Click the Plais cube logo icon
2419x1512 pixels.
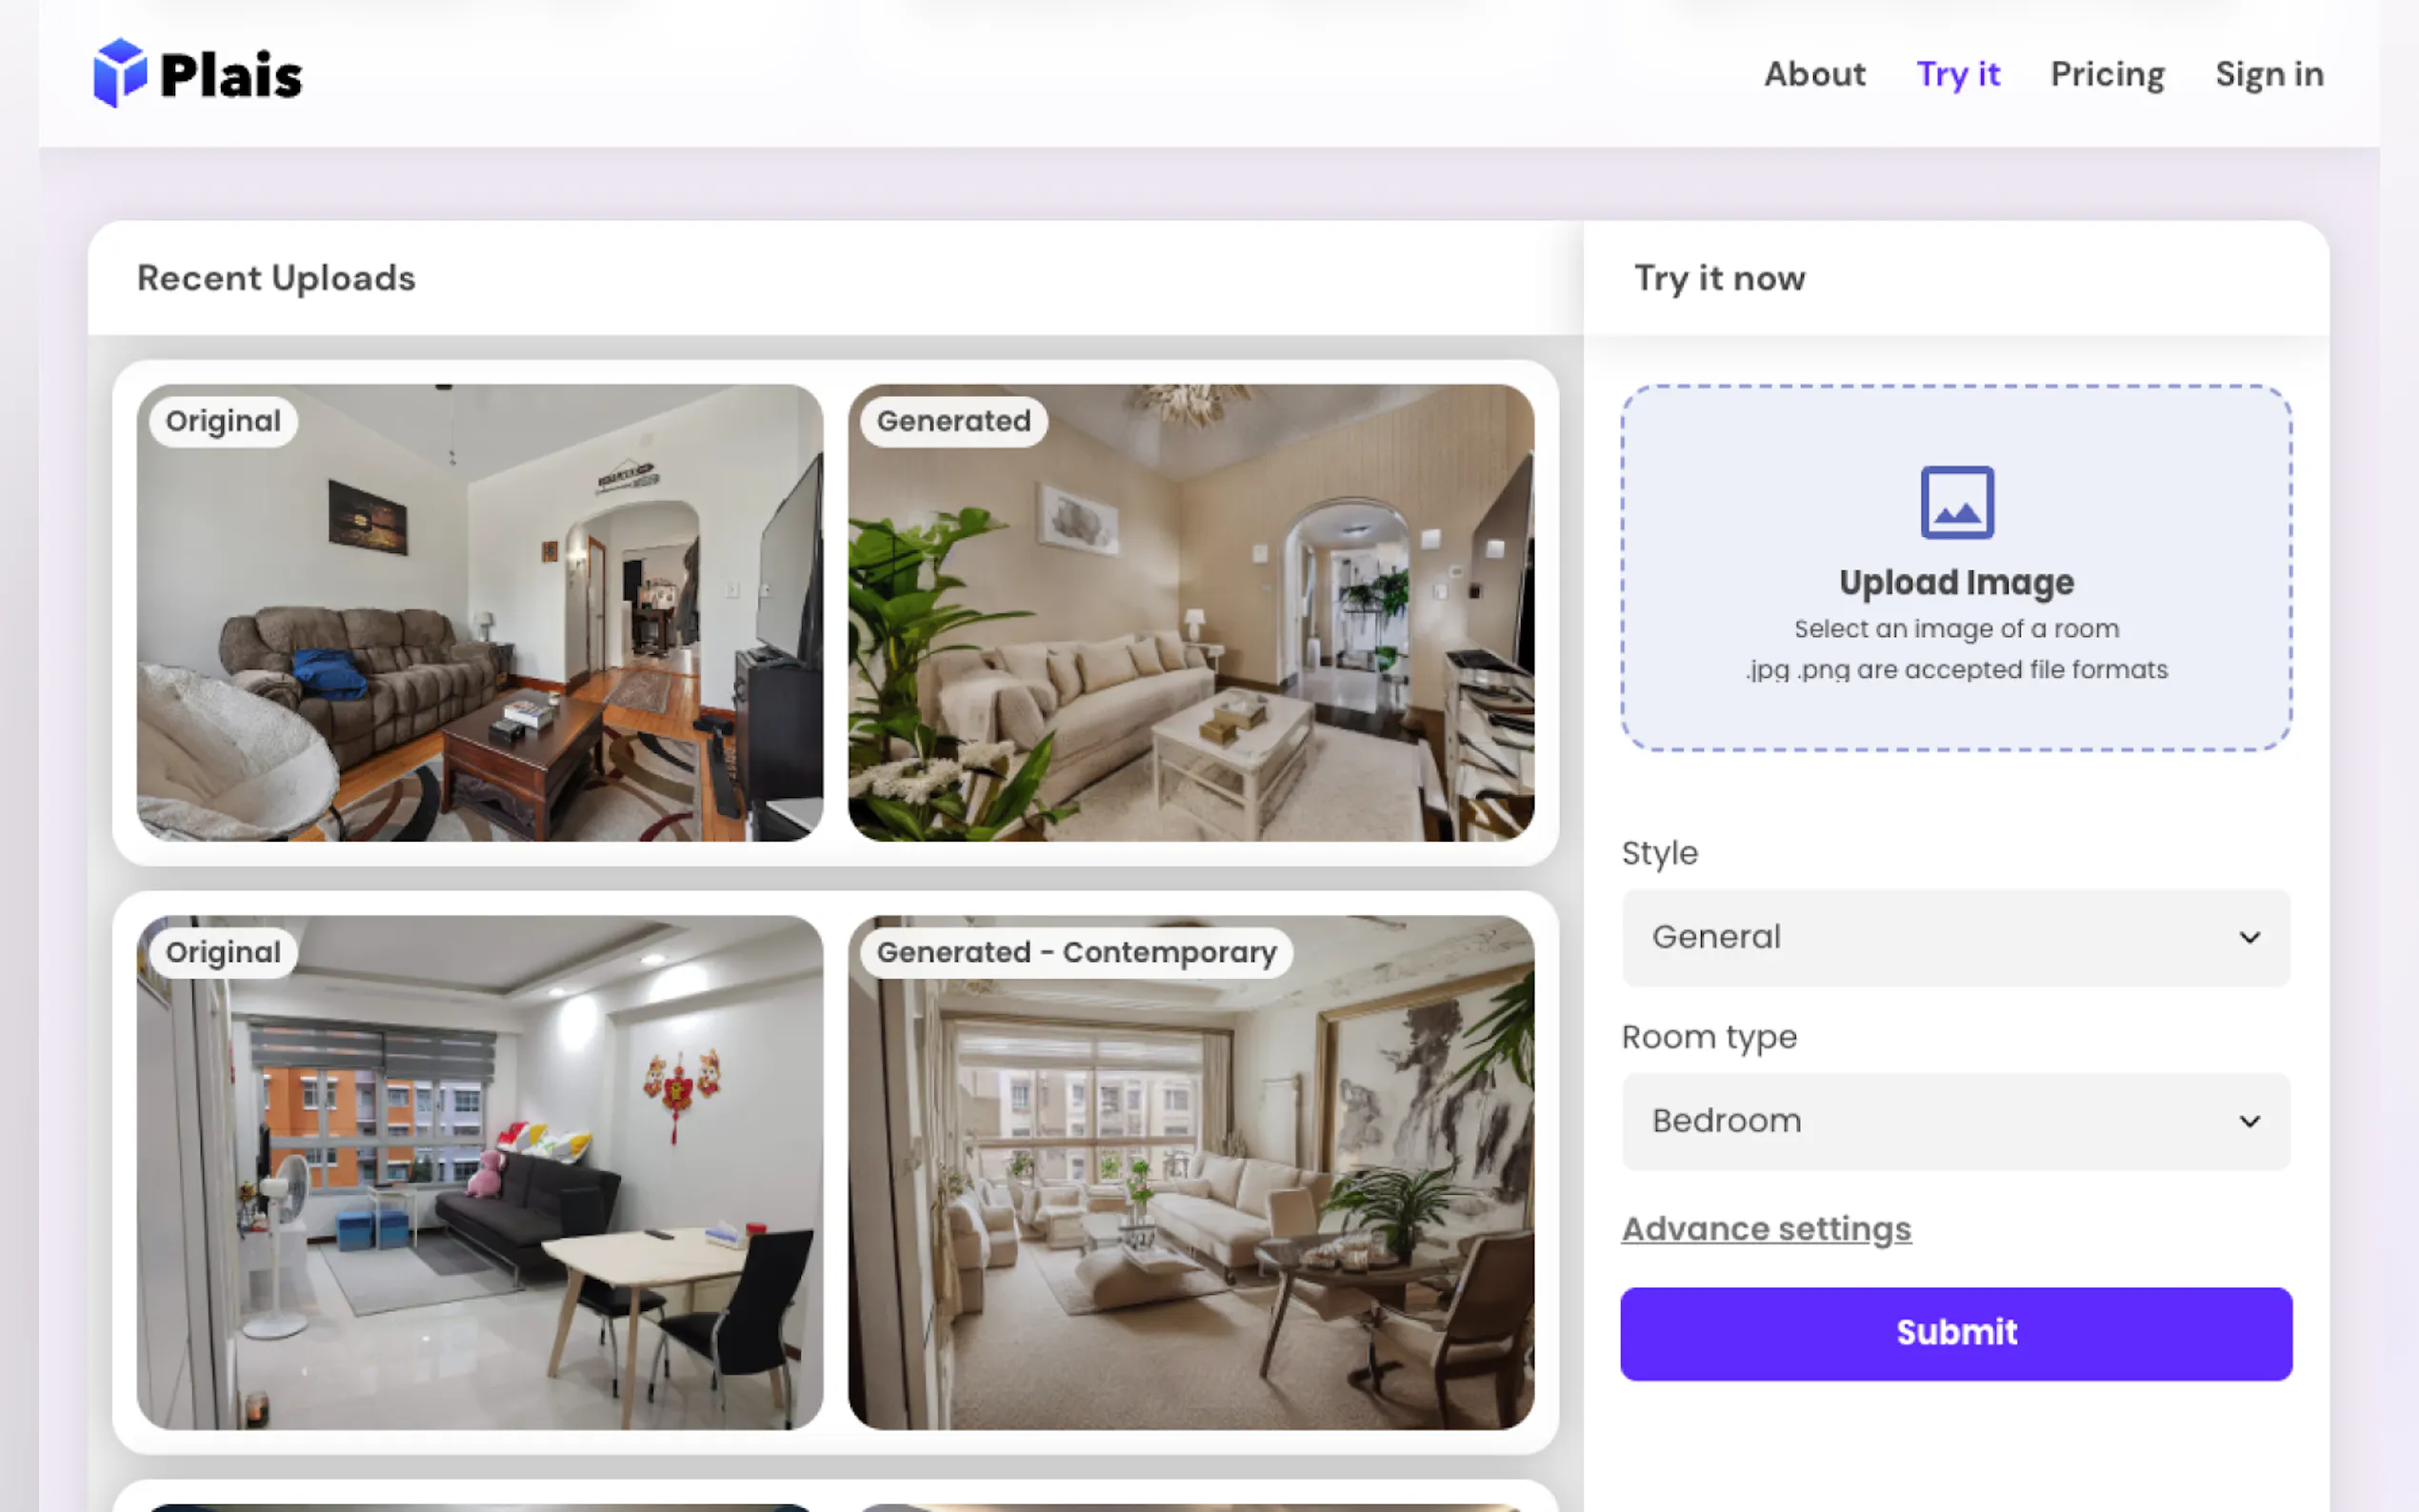coord(120,73)
